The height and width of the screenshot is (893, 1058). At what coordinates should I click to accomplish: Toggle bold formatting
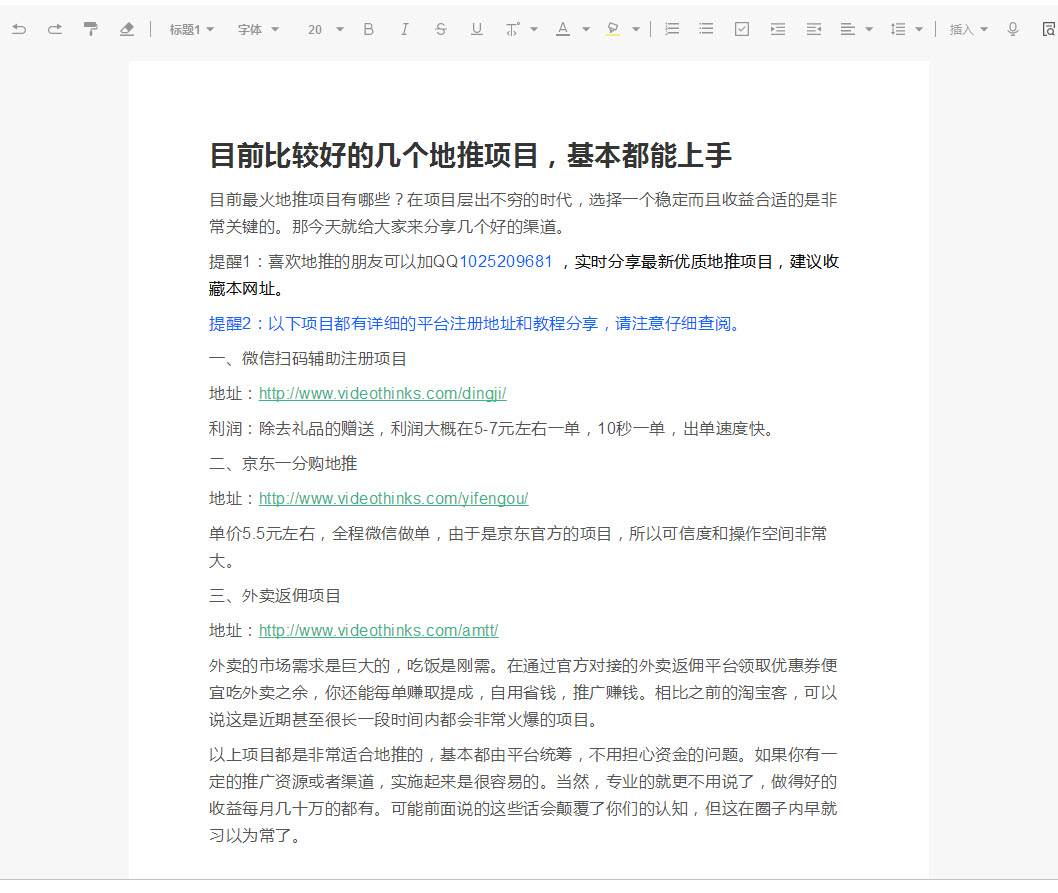(368, 29)
